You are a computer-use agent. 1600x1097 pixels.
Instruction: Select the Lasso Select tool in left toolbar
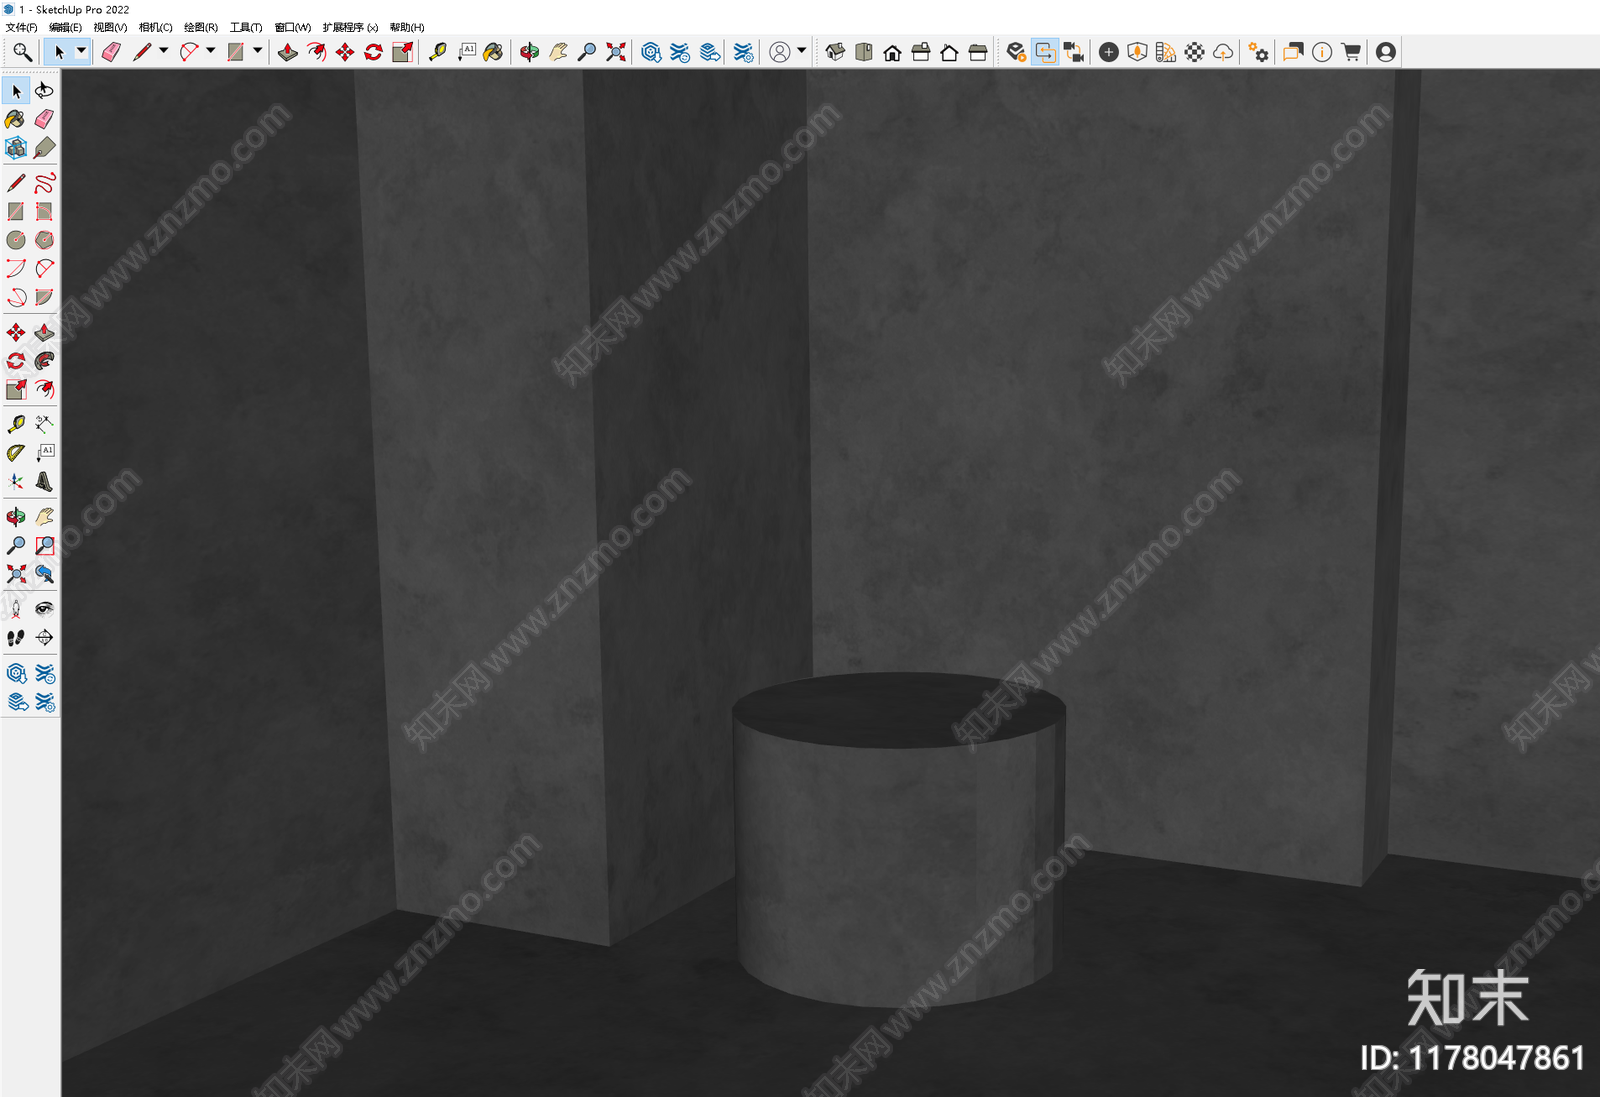44,91
